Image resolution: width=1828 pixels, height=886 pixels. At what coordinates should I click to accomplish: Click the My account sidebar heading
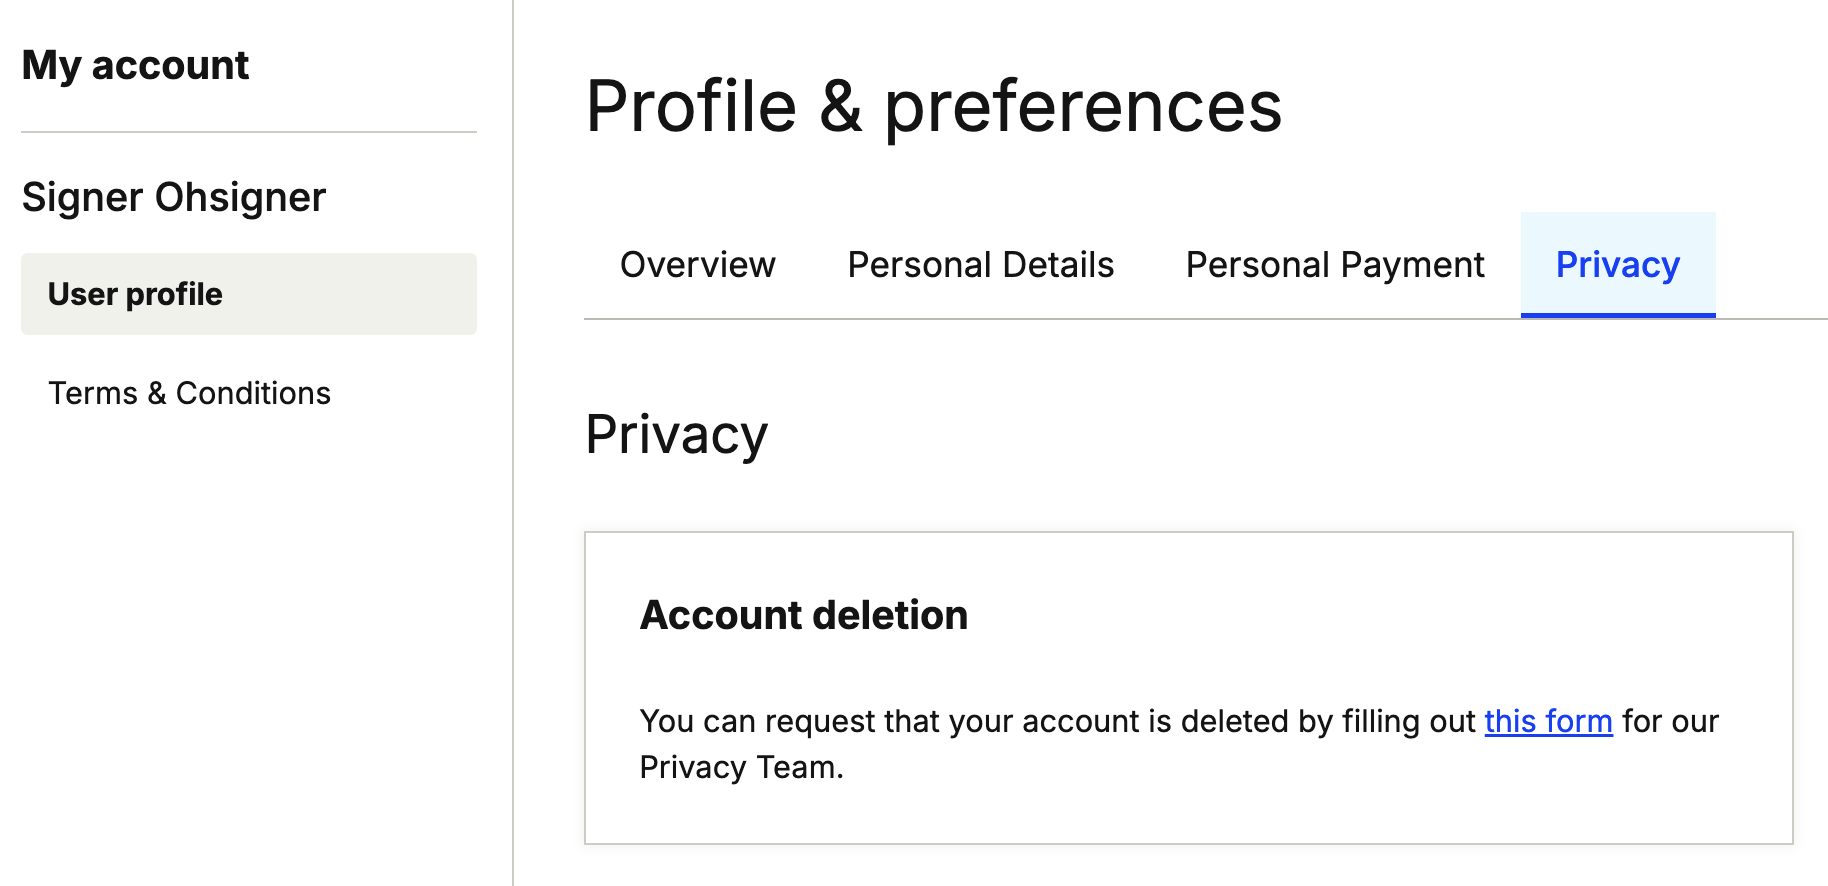tap(135, 66)
